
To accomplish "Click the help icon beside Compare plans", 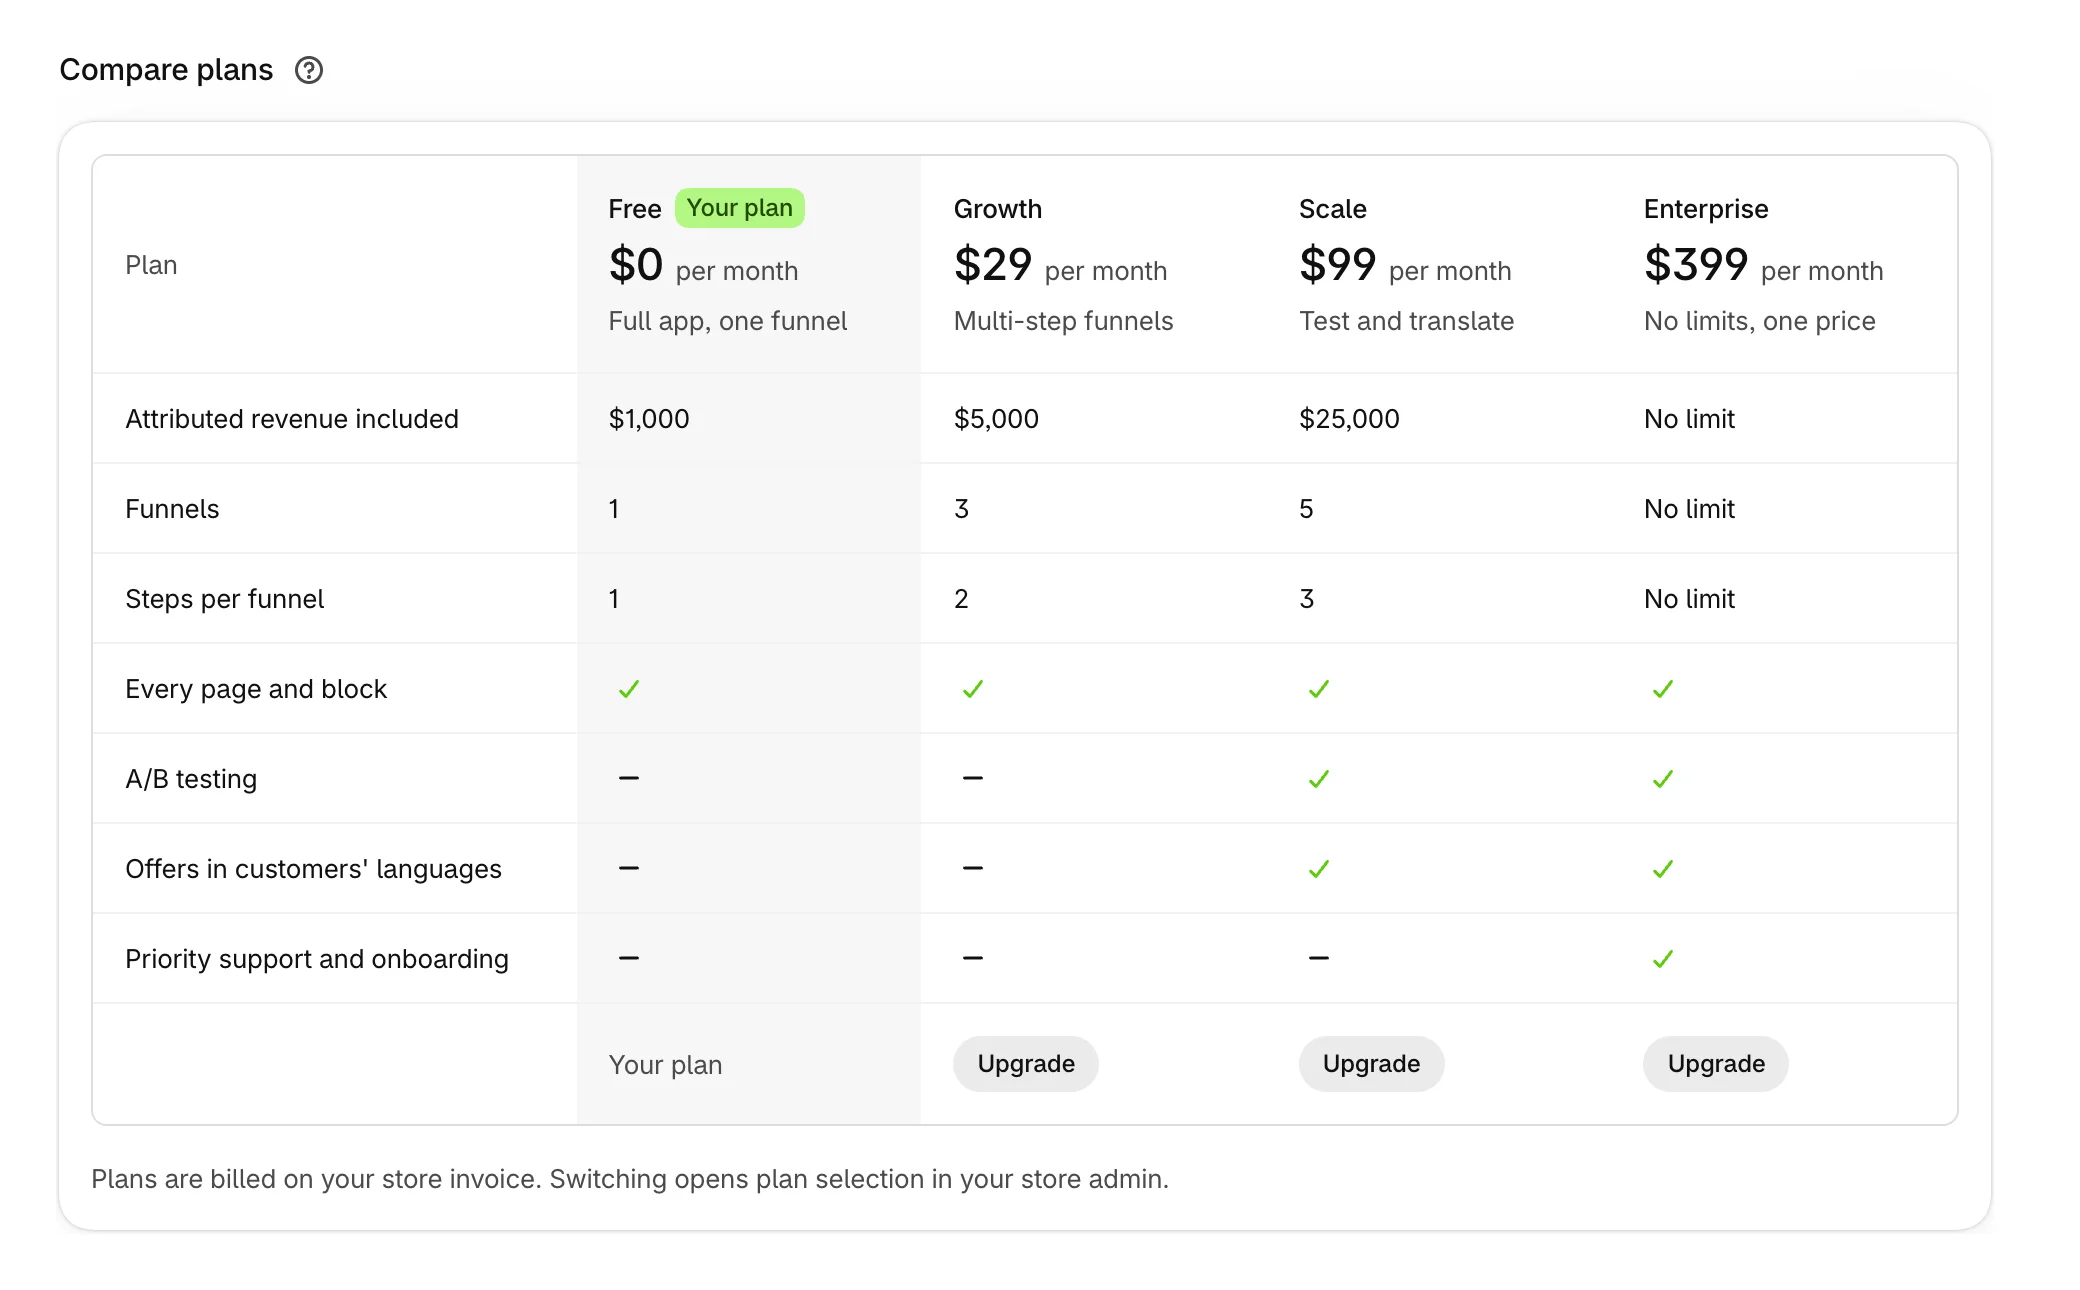I will (x=309, y=70).
